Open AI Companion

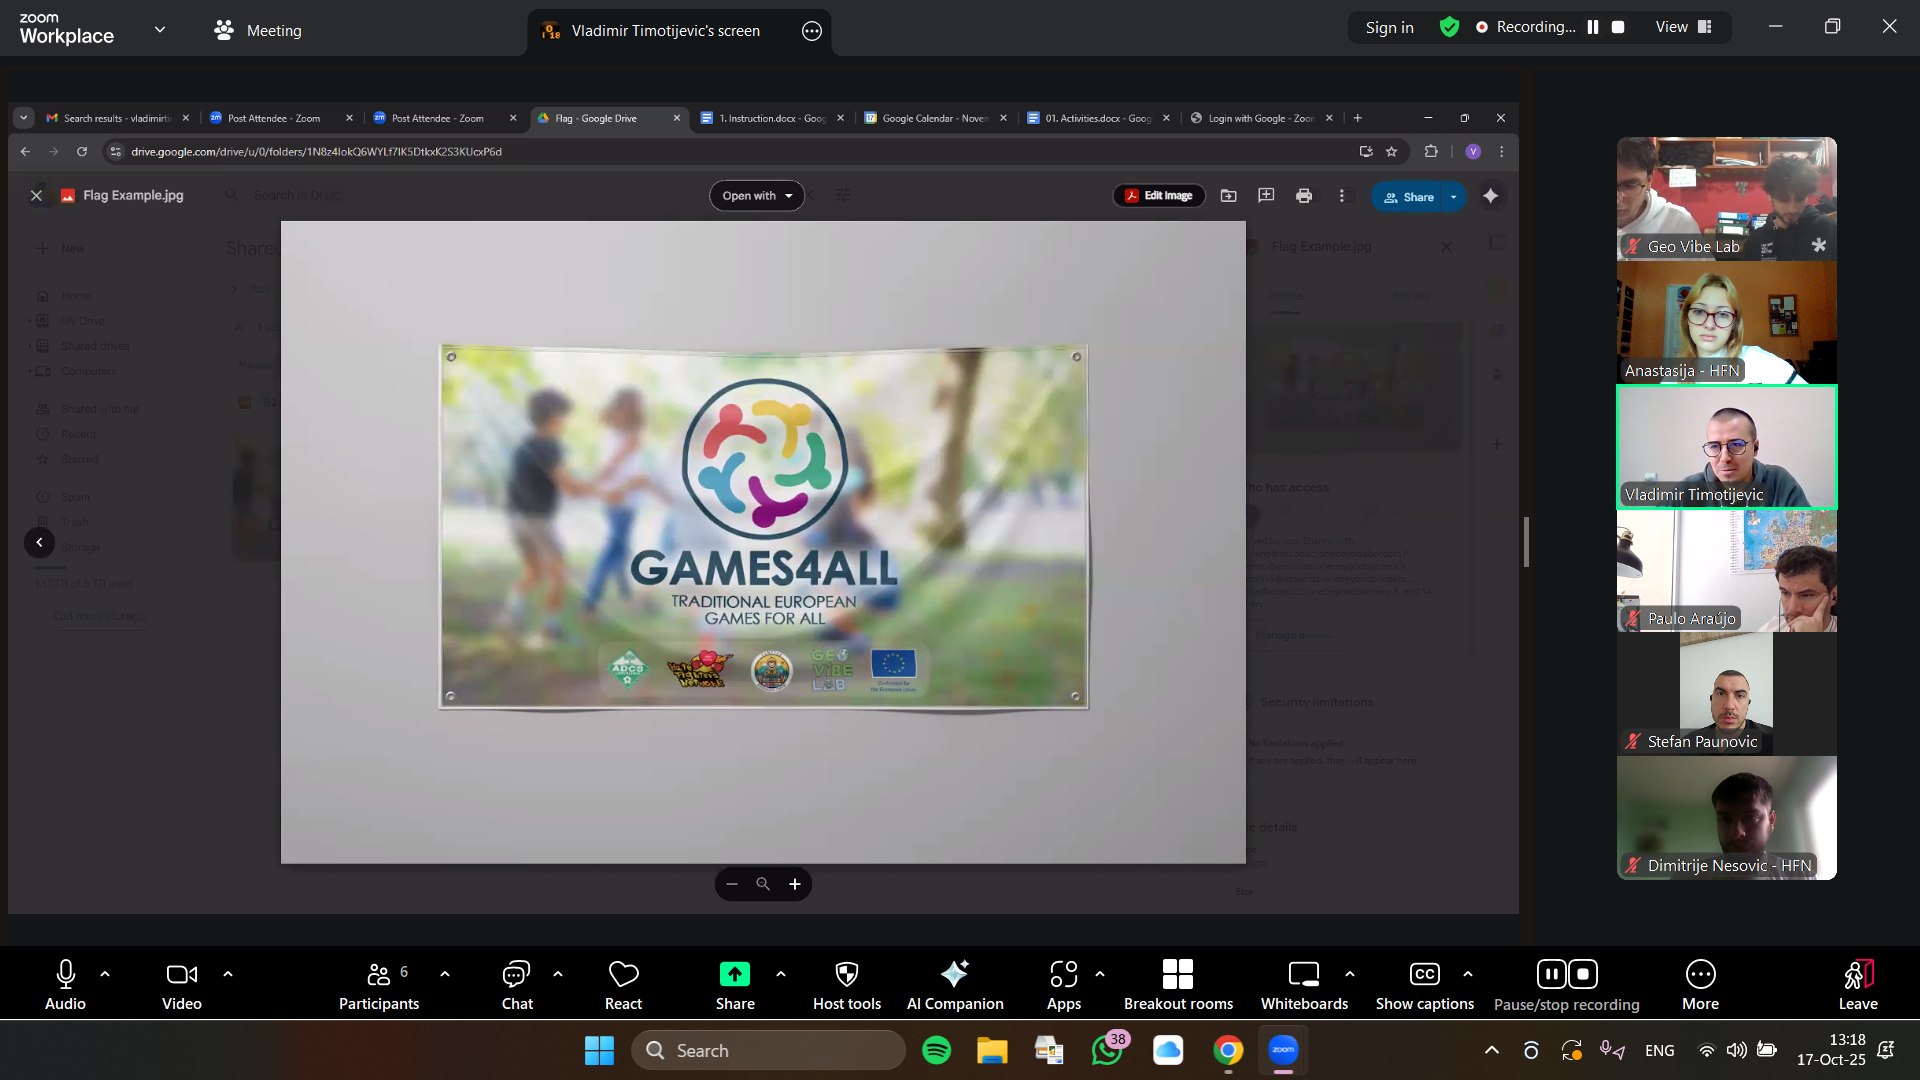click(x=955, y=985)
